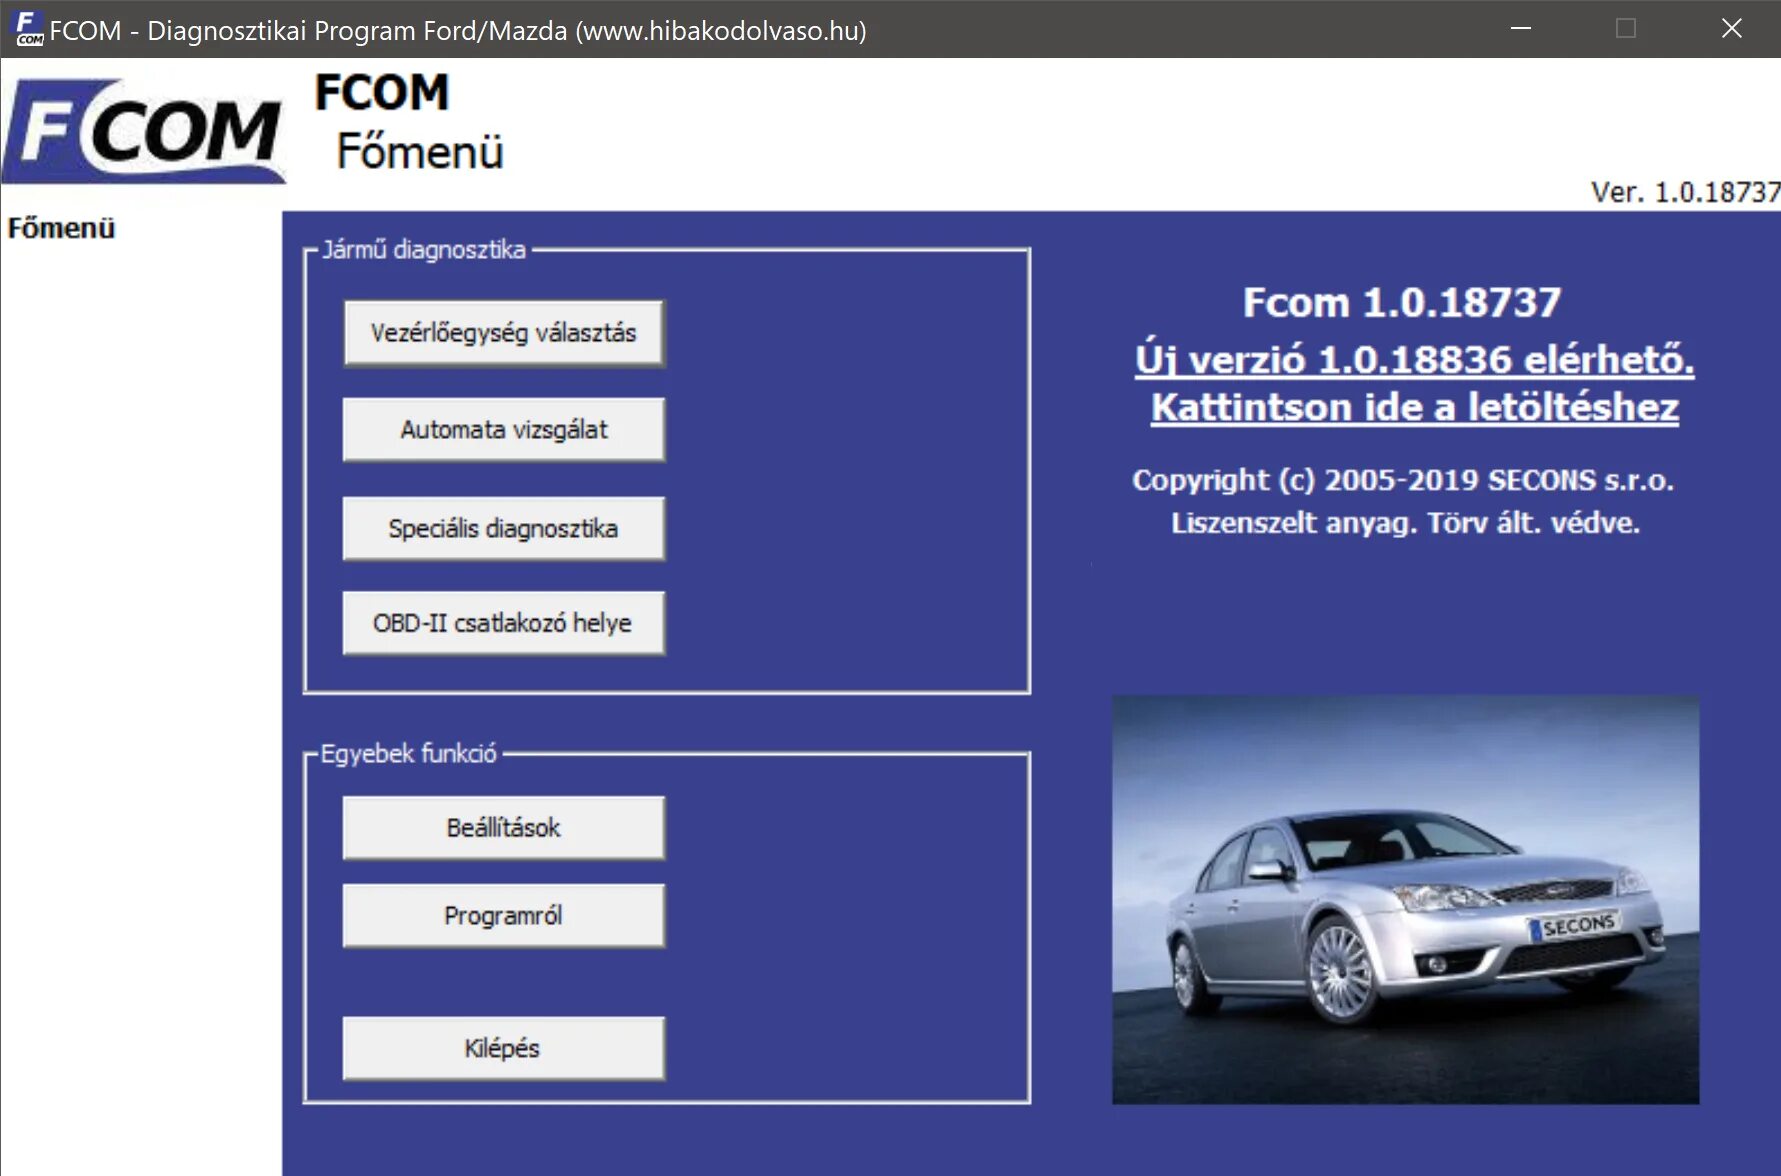
Task: Open Beállítások settings
Action: click(503, 828)
